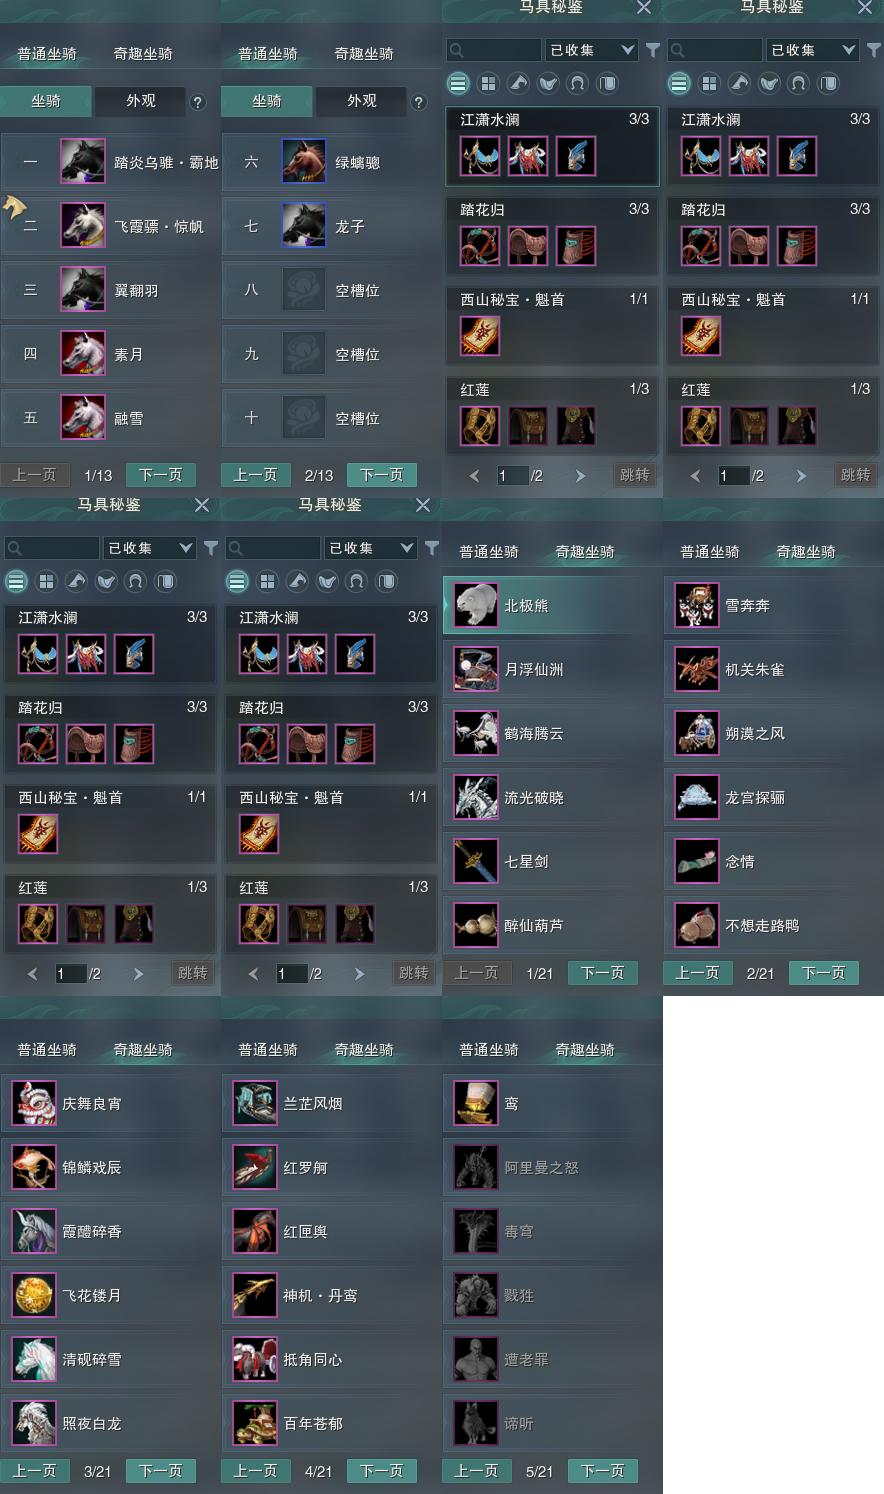Click the 百年苍郁 mount icon
This screenshot has width=884, height=1494.
255,1423
